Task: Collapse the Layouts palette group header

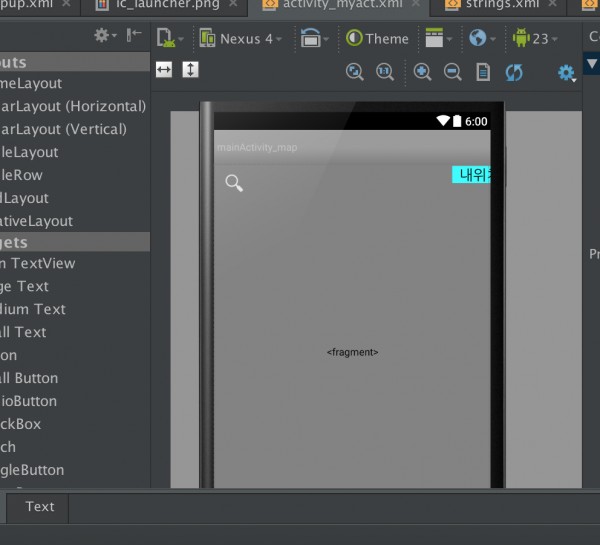Action: (x=75, y=62)
